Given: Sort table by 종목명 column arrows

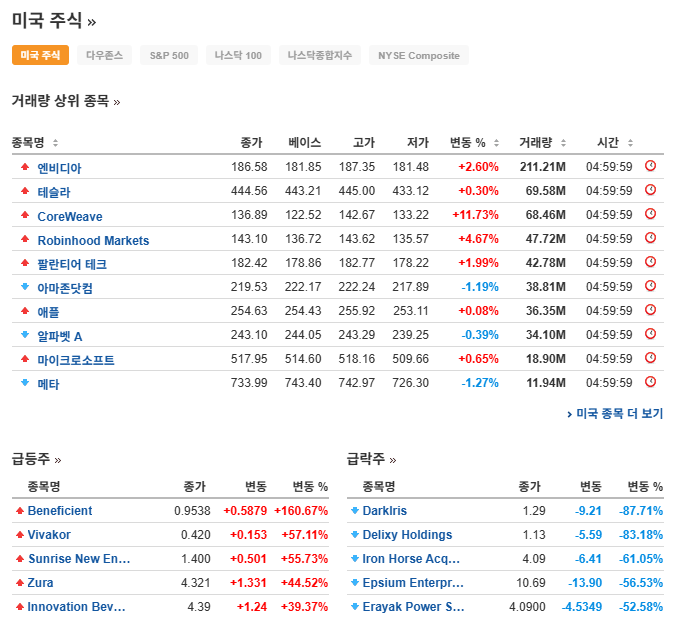Looking at the screenshot, I should pyautogui.click(x=55, y=143).
